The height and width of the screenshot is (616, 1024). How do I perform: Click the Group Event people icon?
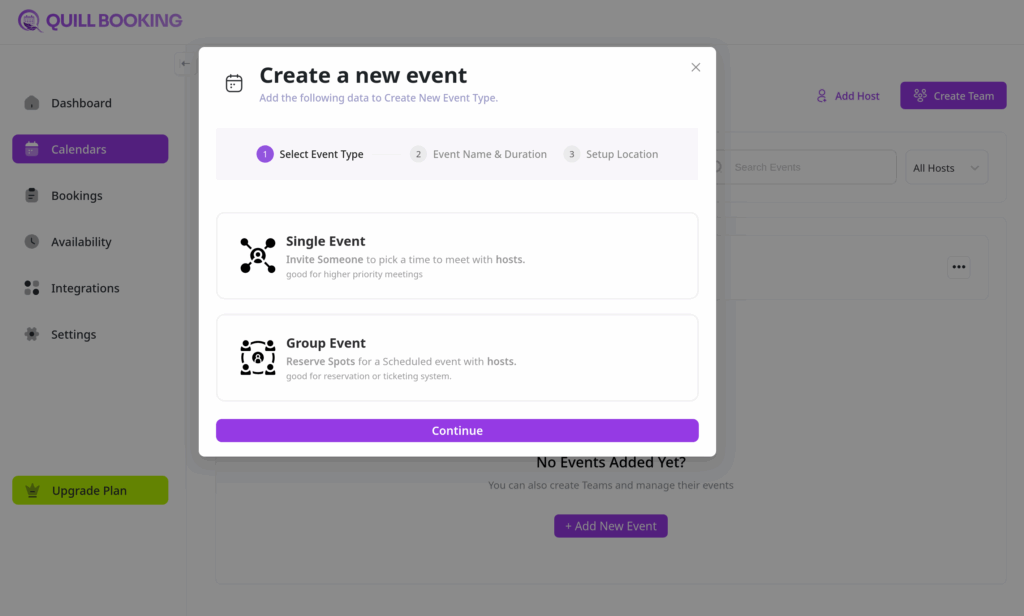click(x=258, y=357)
